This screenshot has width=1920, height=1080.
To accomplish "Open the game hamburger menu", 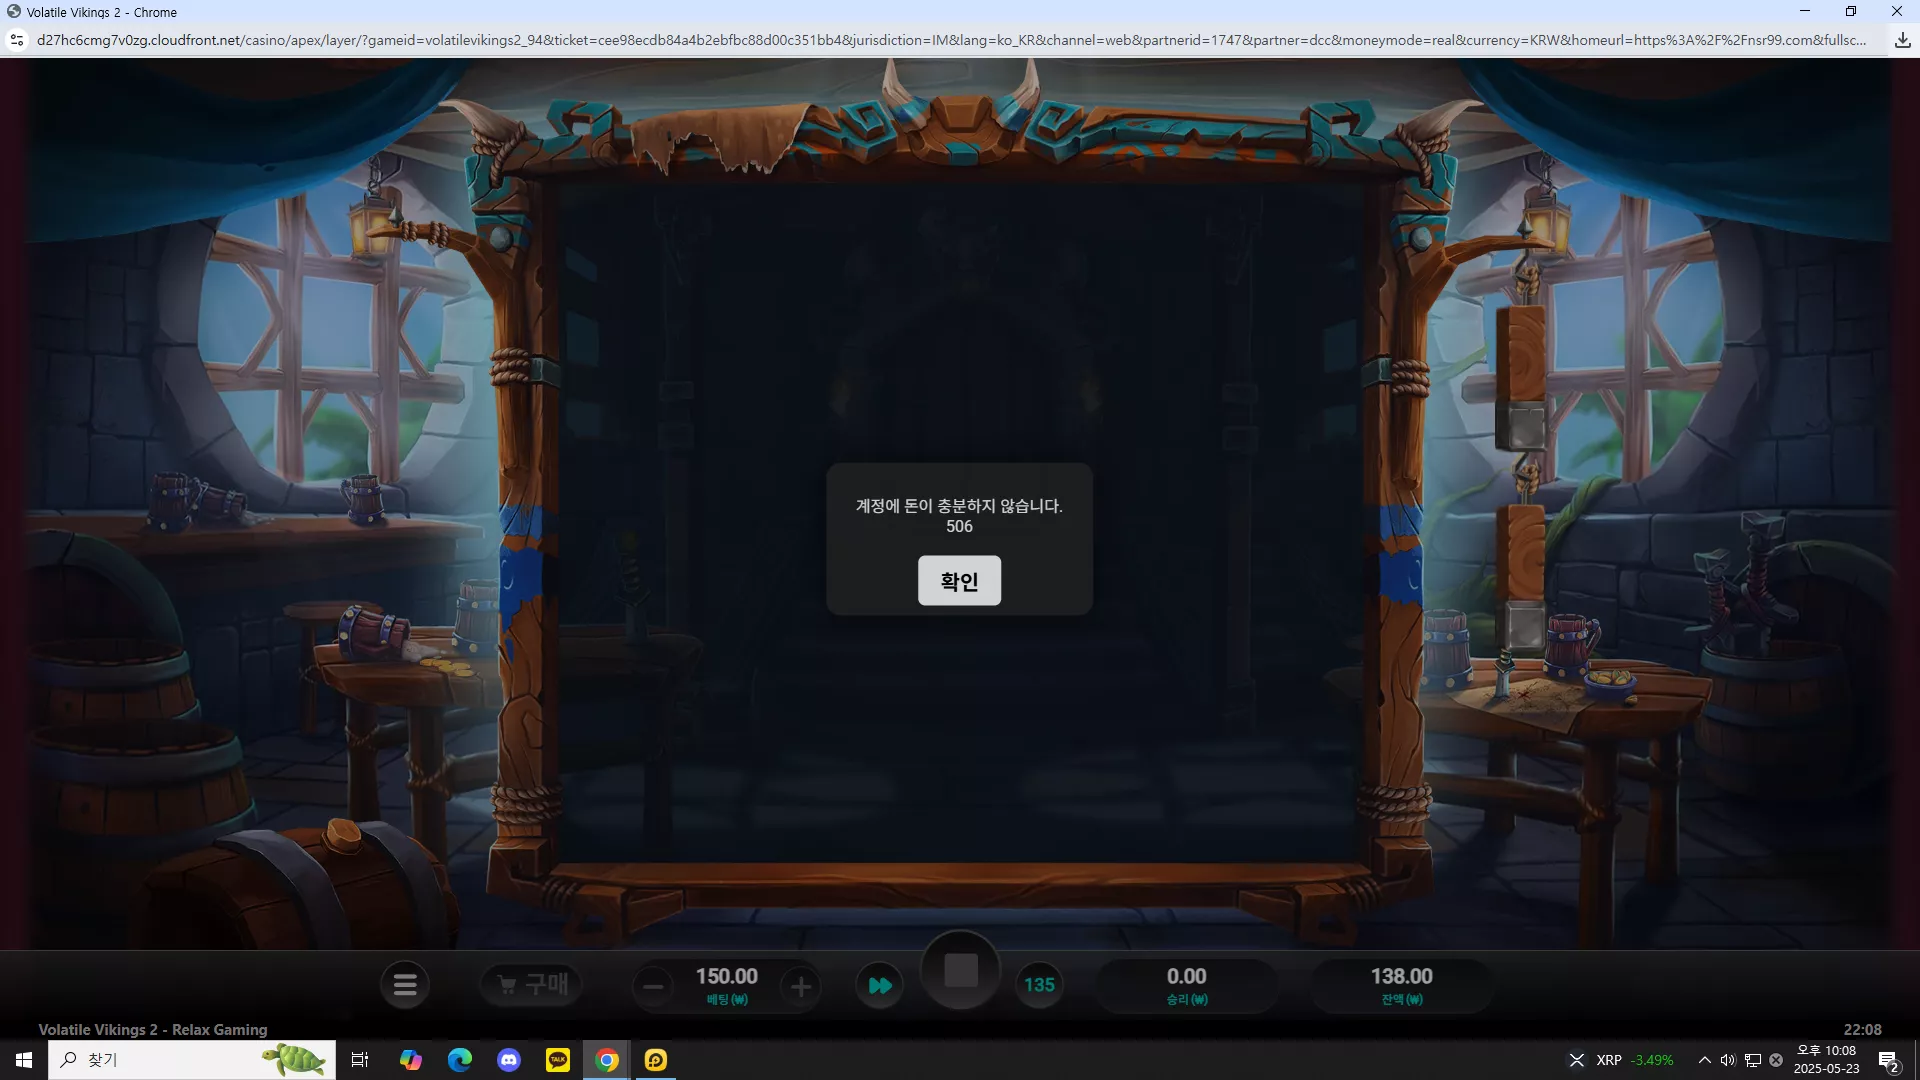I will pyautogui.click(x=405, y=985).
